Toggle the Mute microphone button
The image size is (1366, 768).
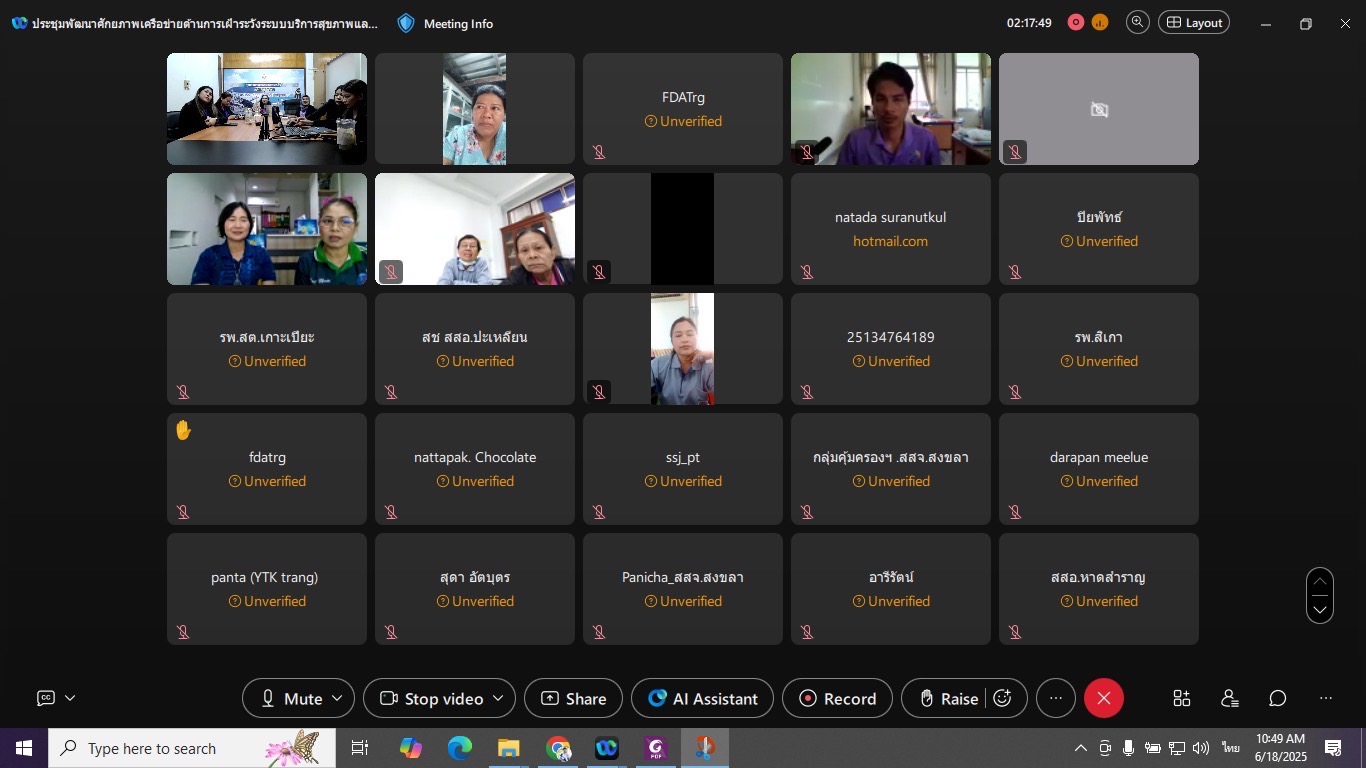[x=290, y=698]
